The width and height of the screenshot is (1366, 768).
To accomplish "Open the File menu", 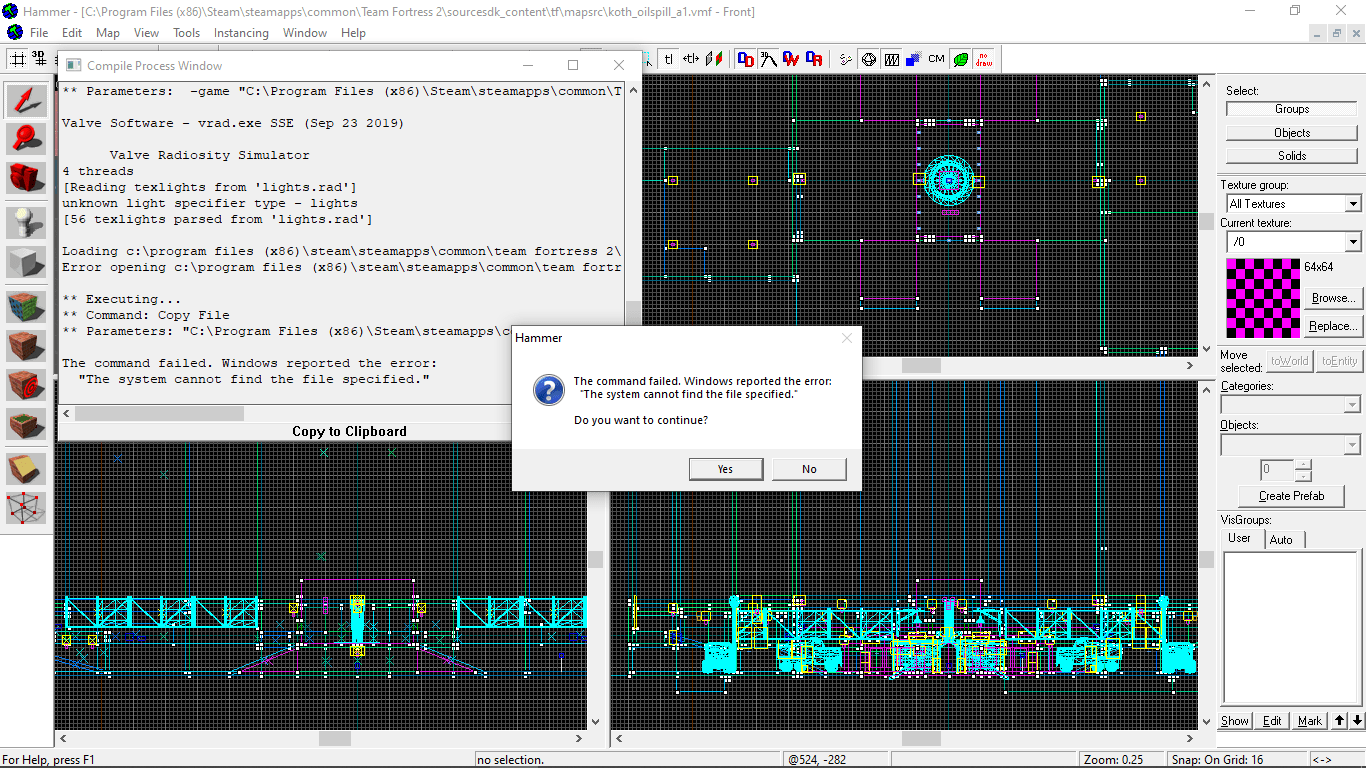I will click(x=39, y=33).
